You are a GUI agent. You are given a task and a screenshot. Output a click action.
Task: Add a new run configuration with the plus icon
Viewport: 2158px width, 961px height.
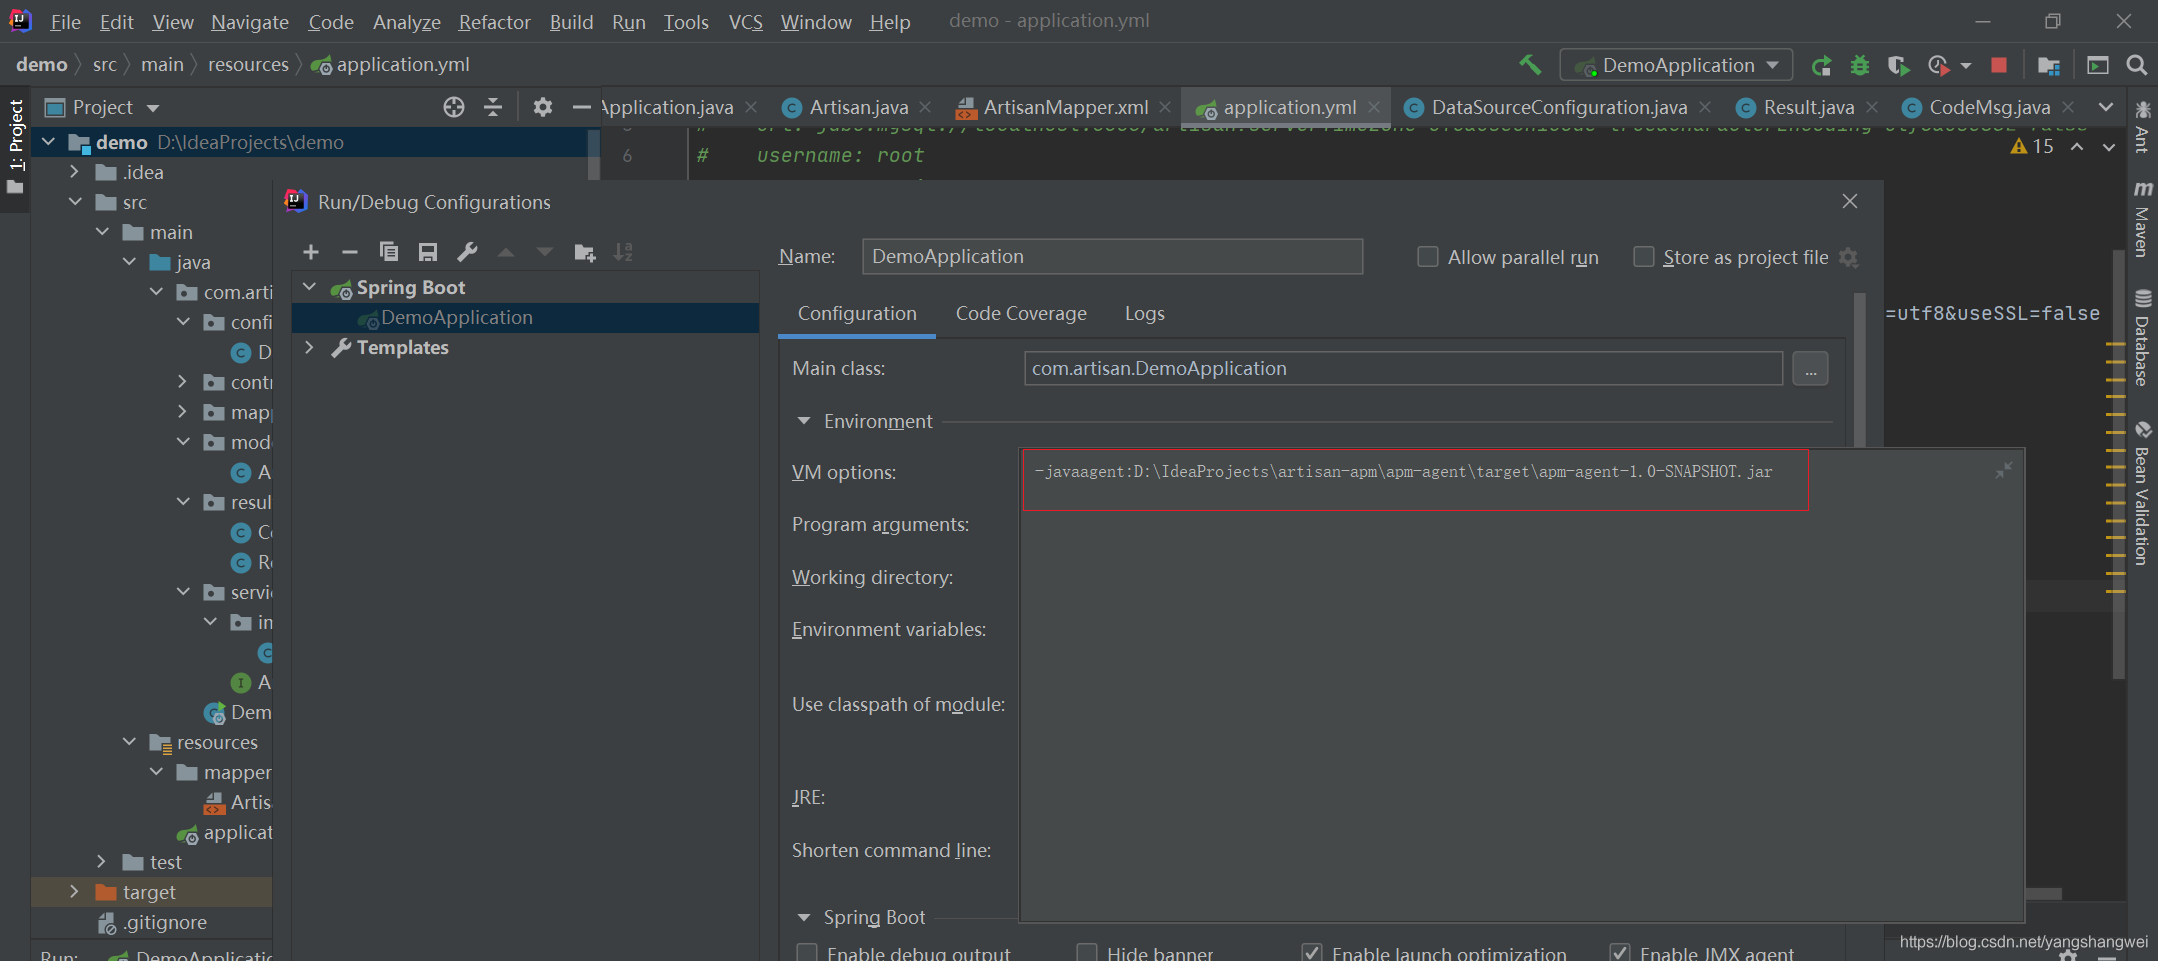[x=310, y=252]
